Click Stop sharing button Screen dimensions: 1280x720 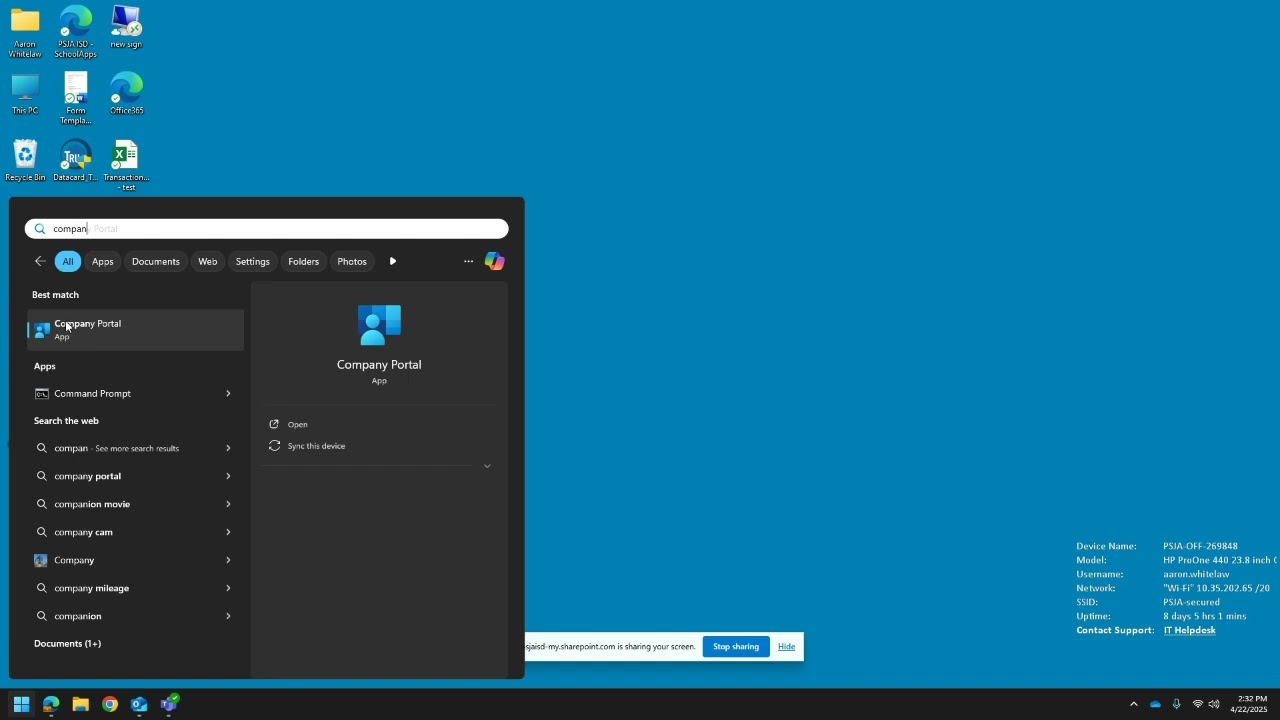(x=736, y=647)
